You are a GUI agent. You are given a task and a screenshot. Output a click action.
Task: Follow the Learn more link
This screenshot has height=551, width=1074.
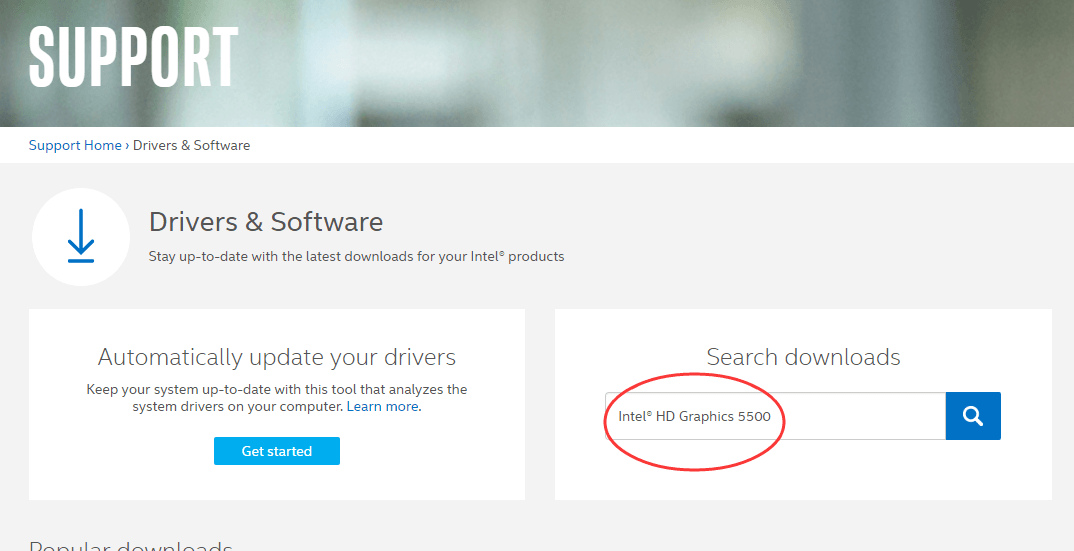(382, 407)
